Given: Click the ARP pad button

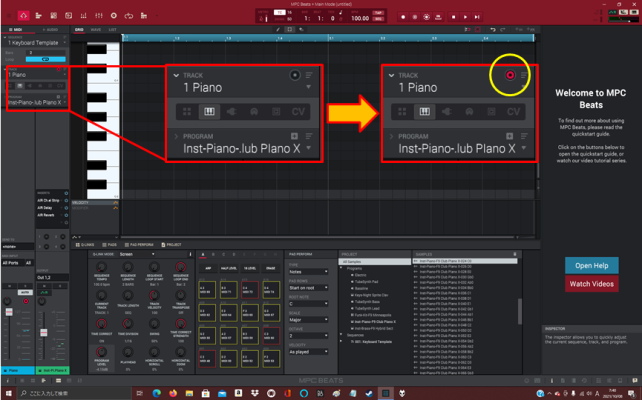Looking at the screenshot, I should (208, 268).
